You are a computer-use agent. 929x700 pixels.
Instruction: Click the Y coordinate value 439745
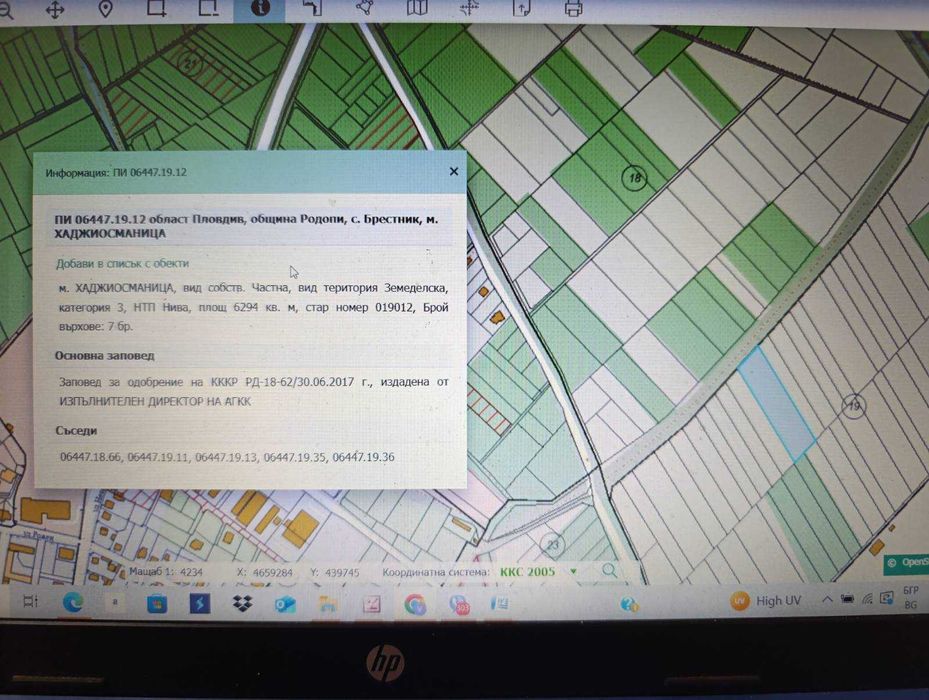click(342, 573)
